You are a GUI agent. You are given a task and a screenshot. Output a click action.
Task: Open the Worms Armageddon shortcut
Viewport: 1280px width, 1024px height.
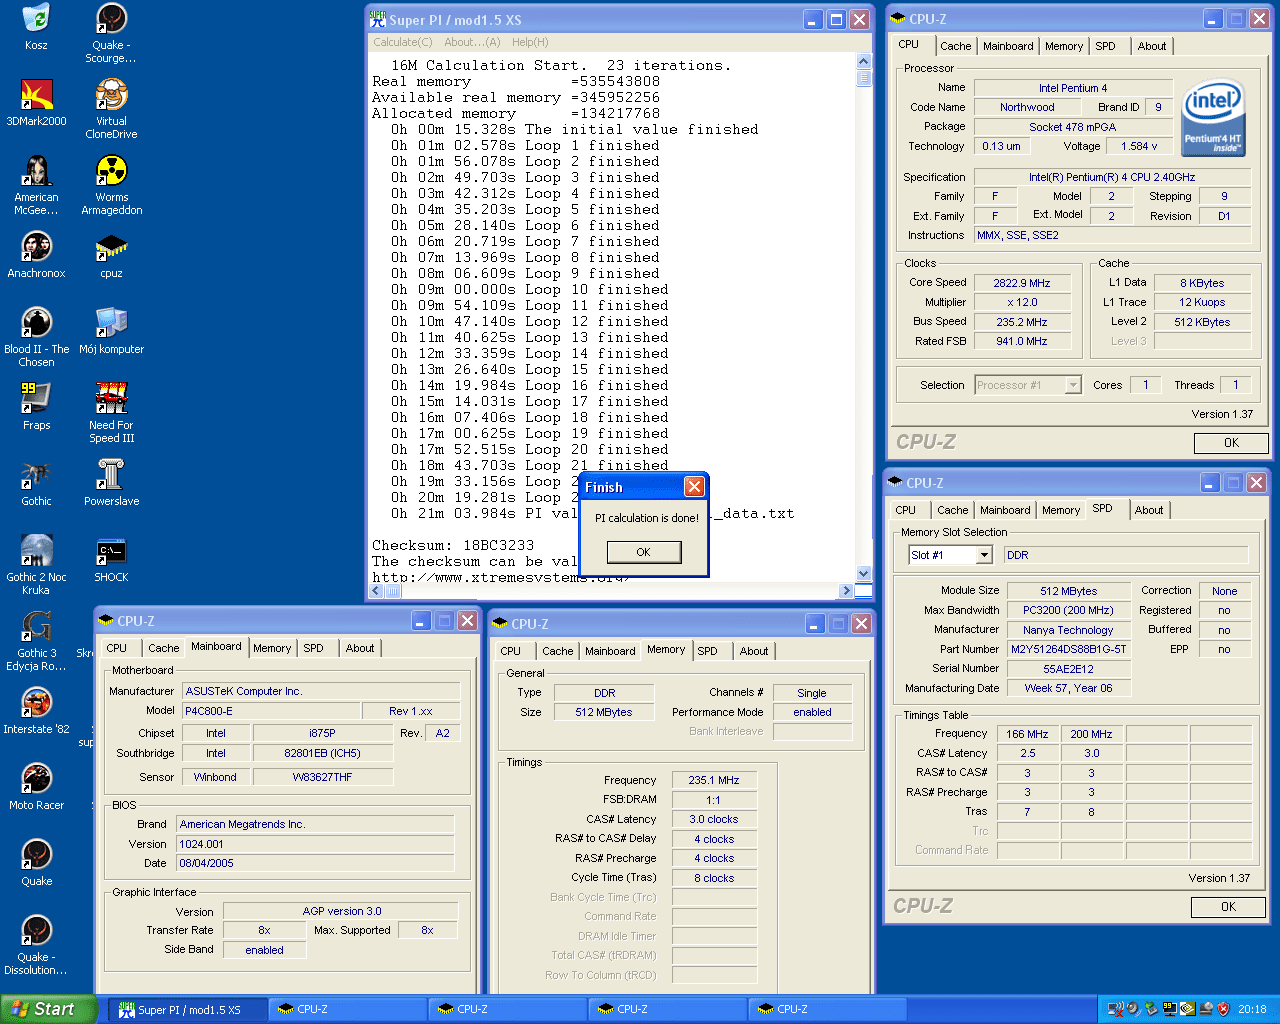[x=111, y=186]
